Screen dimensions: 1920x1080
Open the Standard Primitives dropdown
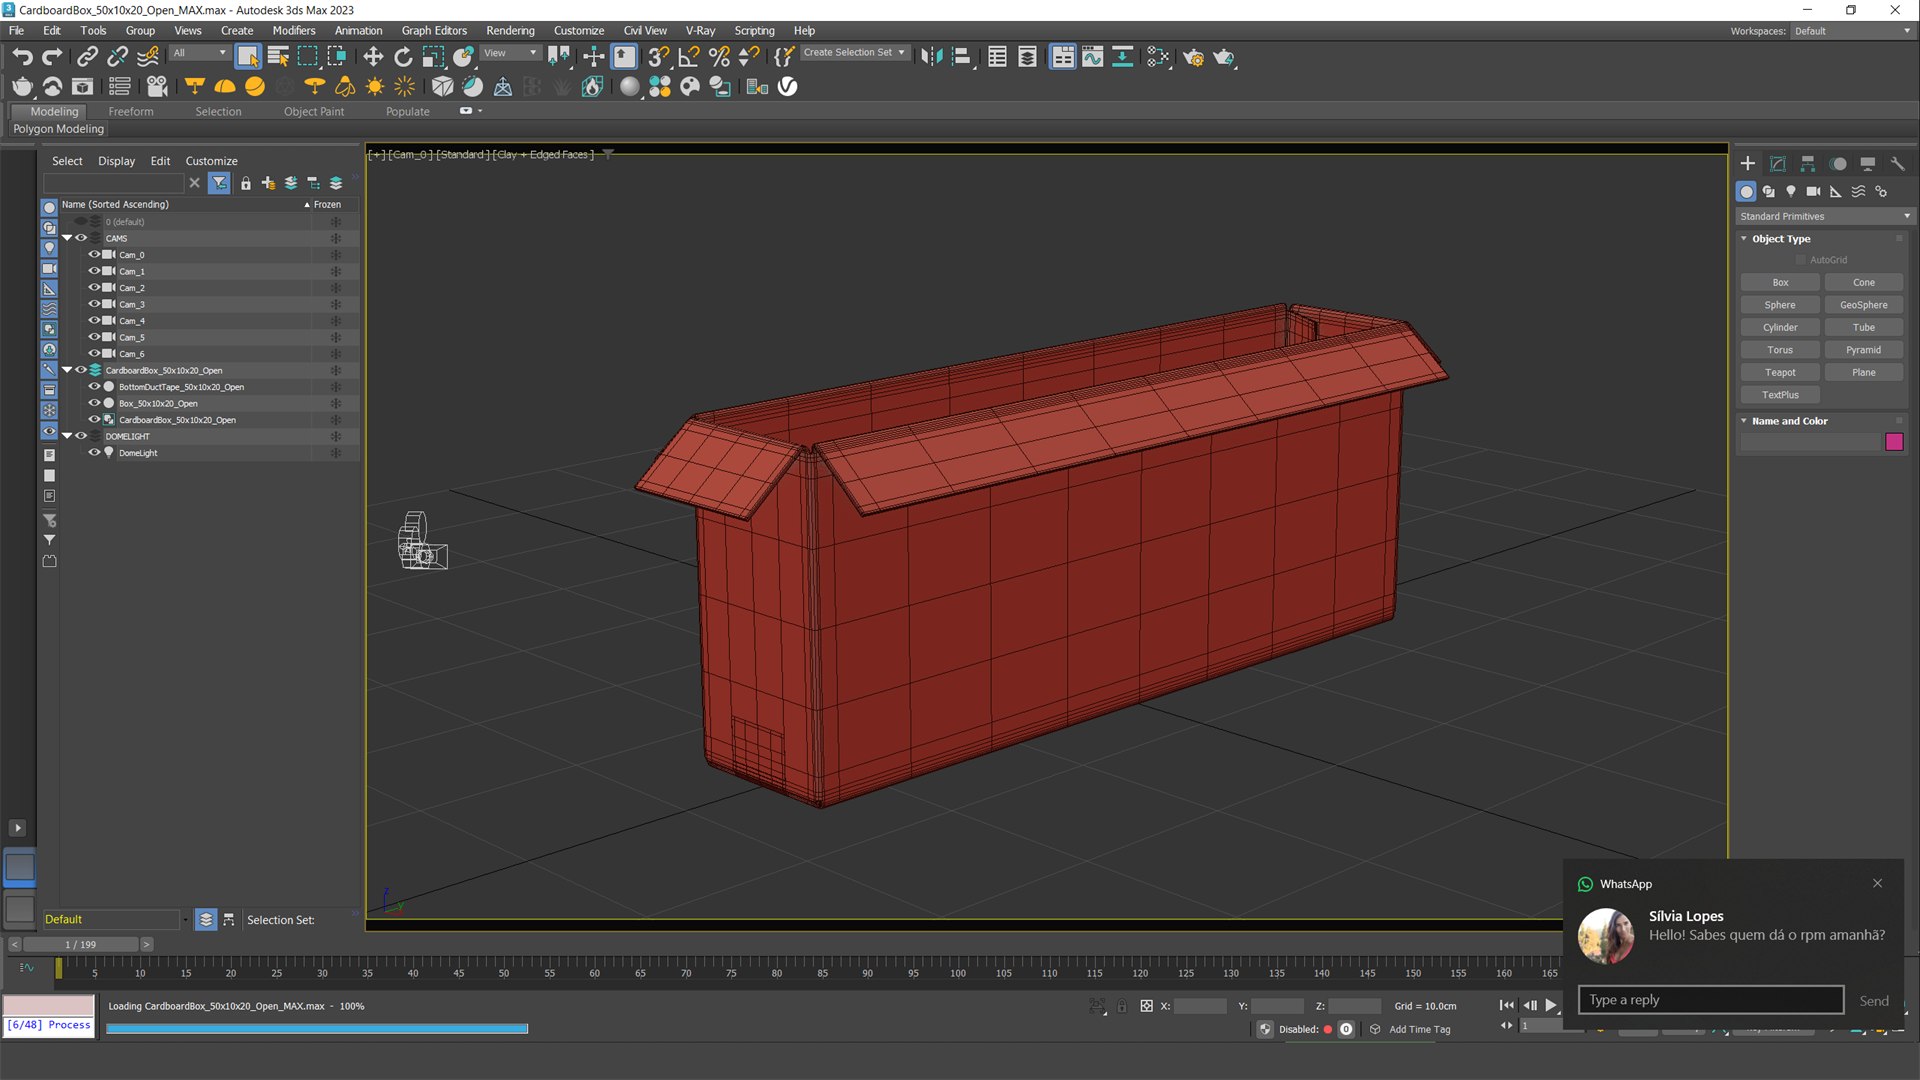tap(1824, 216)
